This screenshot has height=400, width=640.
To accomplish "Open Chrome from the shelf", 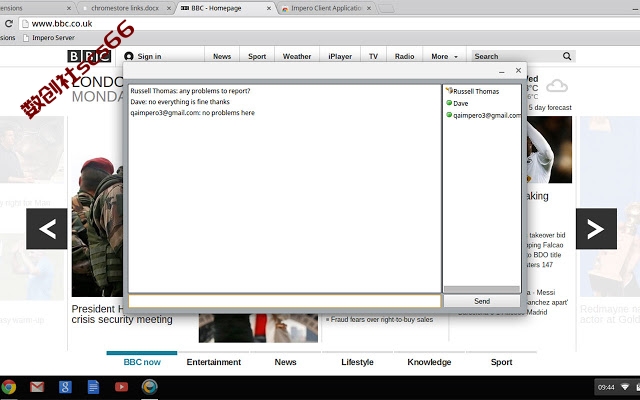I will (x=8, y=387).
